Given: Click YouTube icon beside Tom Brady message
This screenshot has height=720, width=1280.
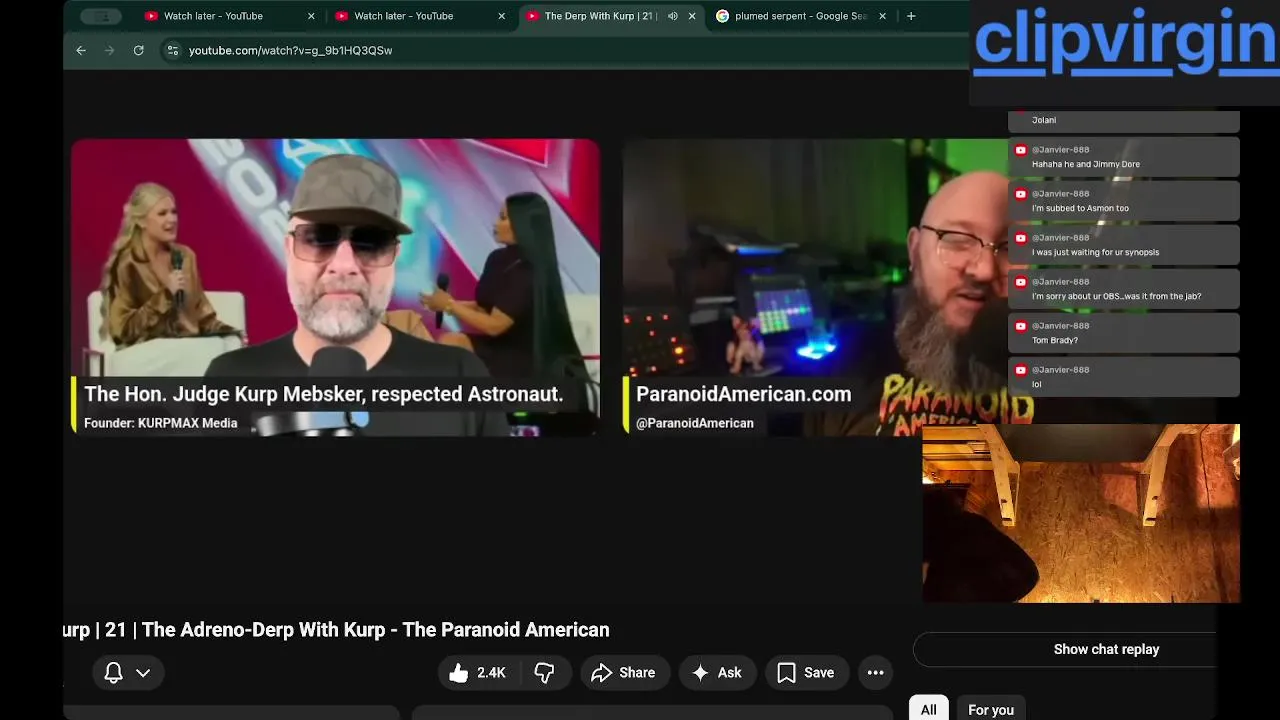Looking at the screenshot, I should (x=1021, y=326).
